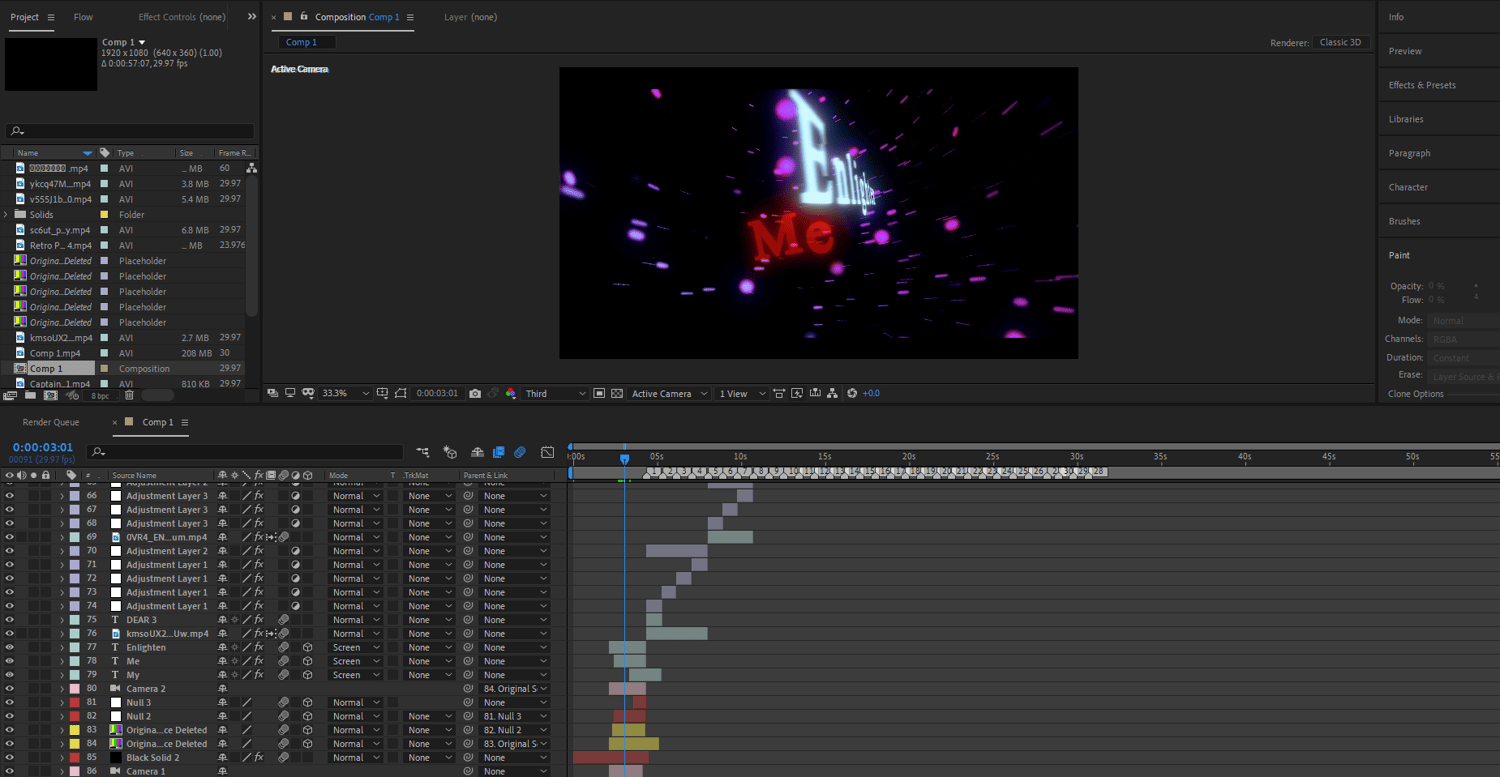Viewport: 1500px width, 777px height.
Task: Open the composition flowchart icon in the timeline
Action: 423,452
